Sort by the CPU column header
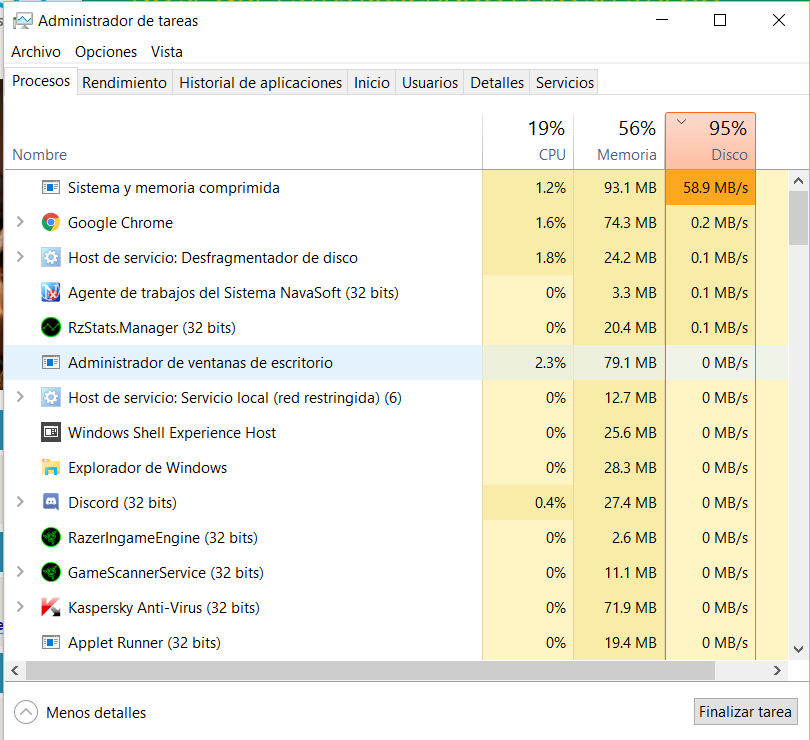Image resolution: width=810 pixels, height=740 pixels. tap(528, 141)
